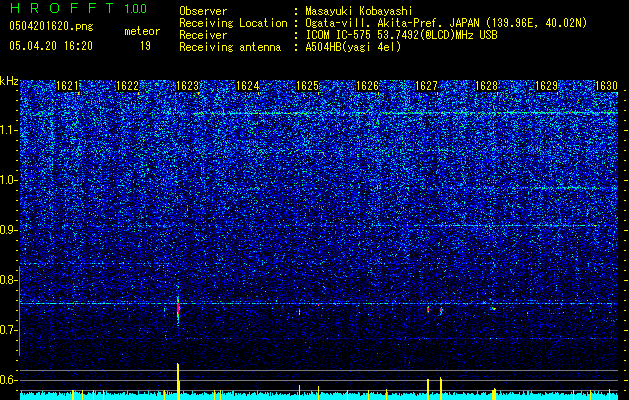Click the 0.9 kHz axis label
Image resolution: width=629 pixels, height=400 pixels.
coord(8,230)
